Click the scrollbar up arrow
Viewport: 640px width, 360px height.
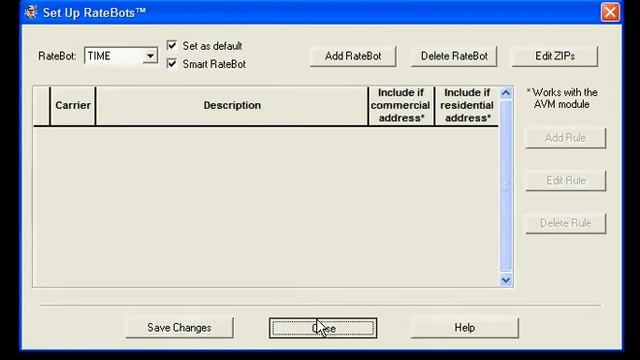pyautogui.click(x=506, y=93)
